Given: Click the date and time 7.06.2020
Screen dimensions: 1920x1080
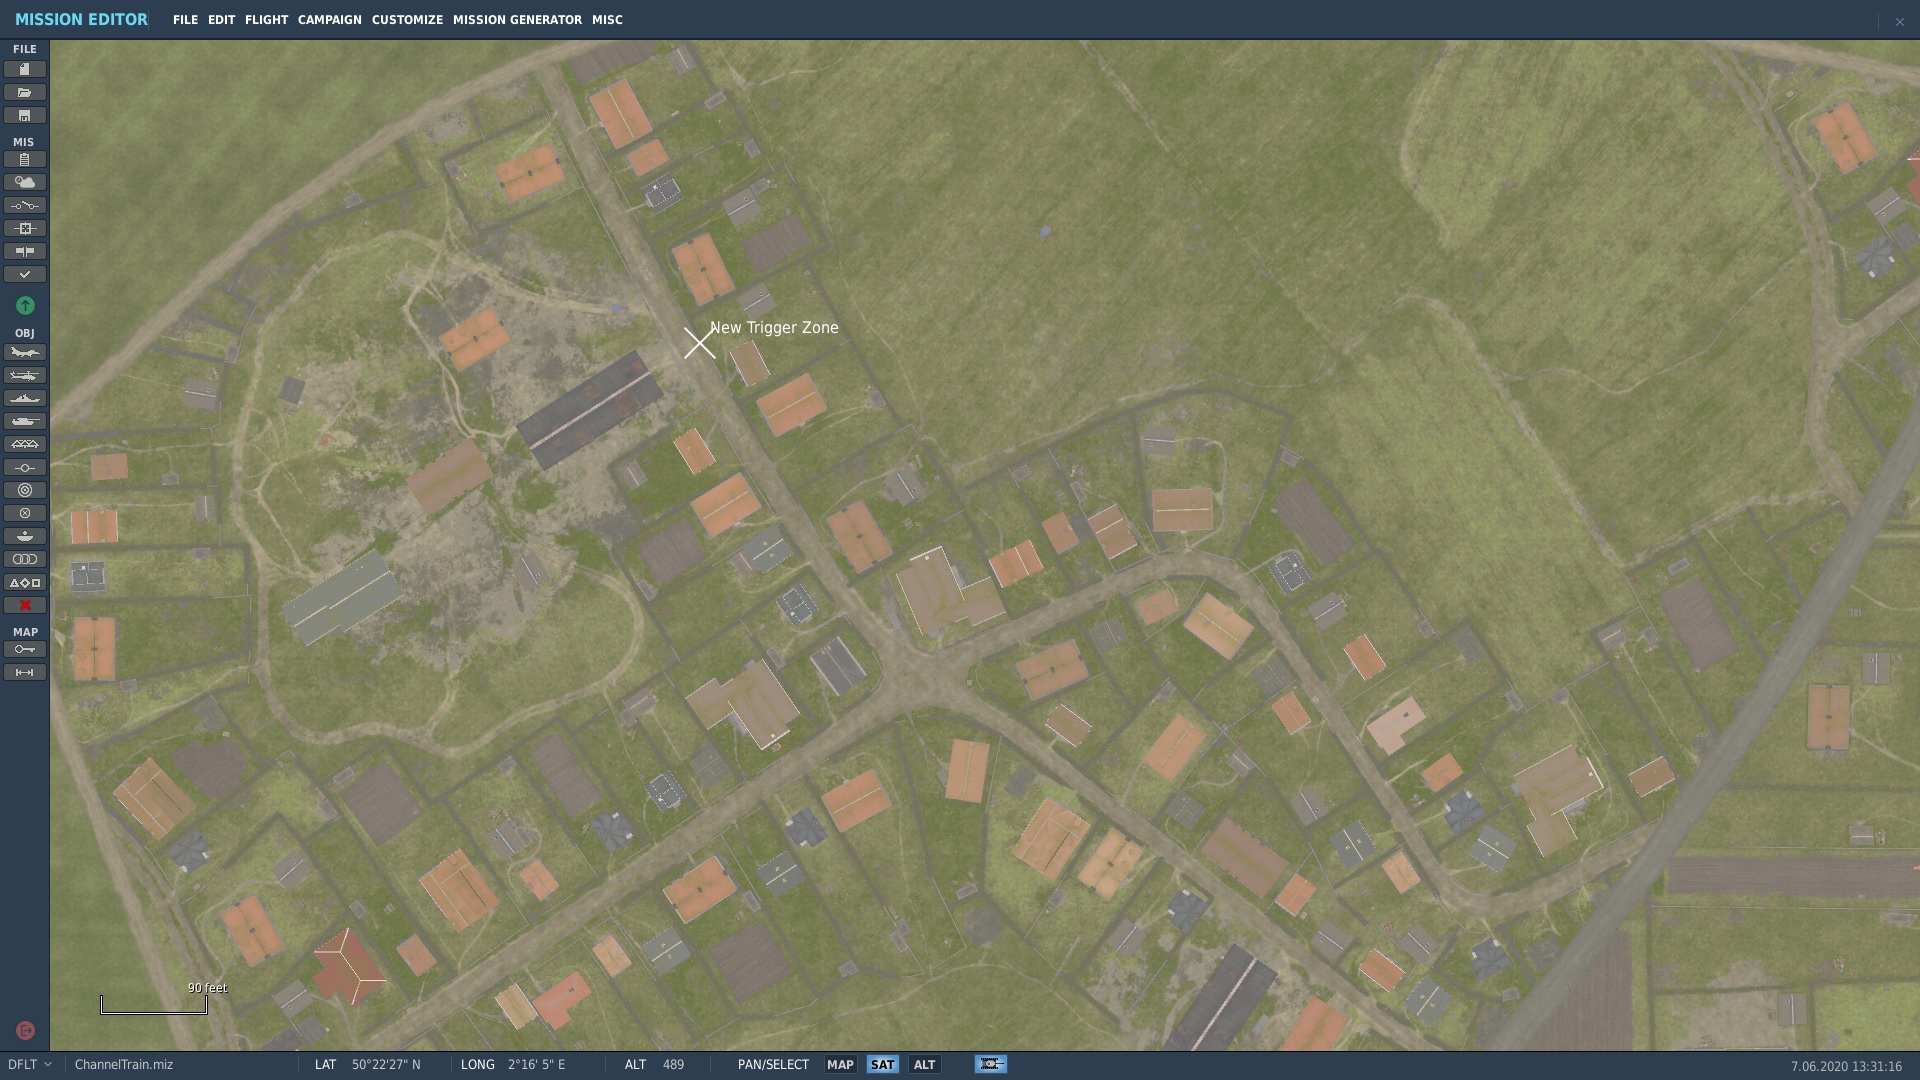Looking at the screenshot, I should pyautogui.click(x=1846, y=1066).
